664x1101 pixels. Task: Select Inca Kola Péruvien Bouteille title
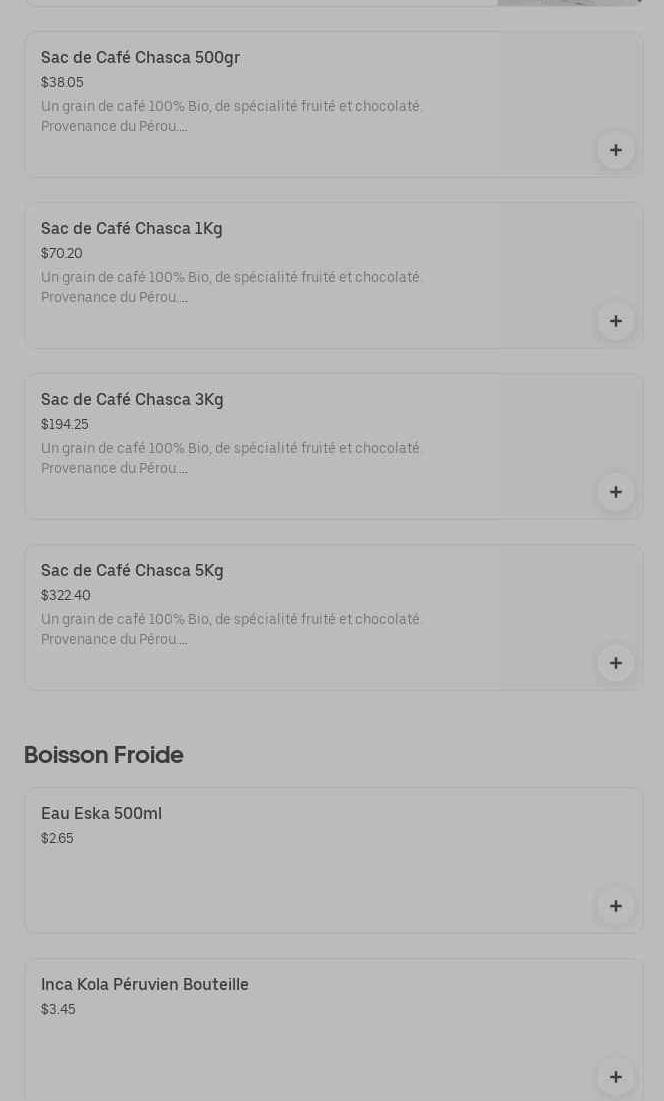[145, 985]
